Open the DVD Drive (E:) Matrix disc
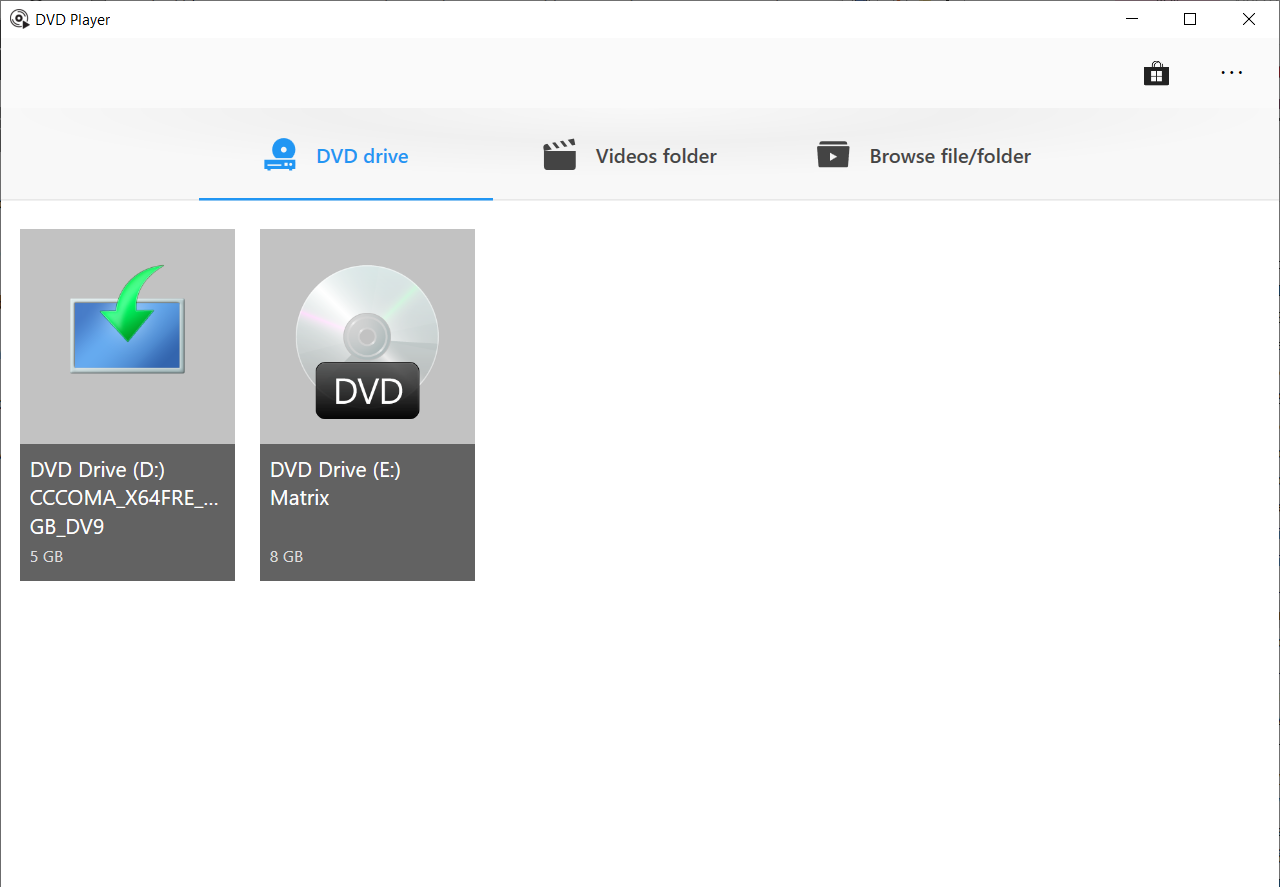This screenshot has height=887, width=1280. (367, 404)
